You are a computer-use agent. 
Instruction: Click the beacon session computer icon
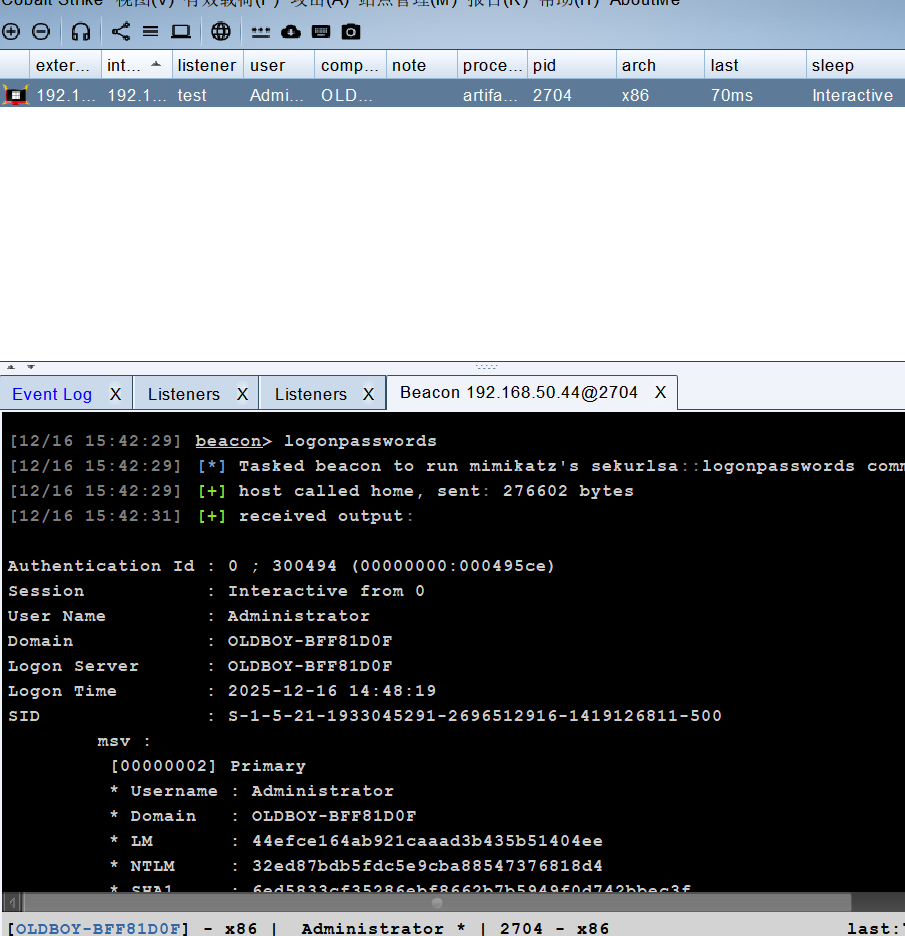16,96
